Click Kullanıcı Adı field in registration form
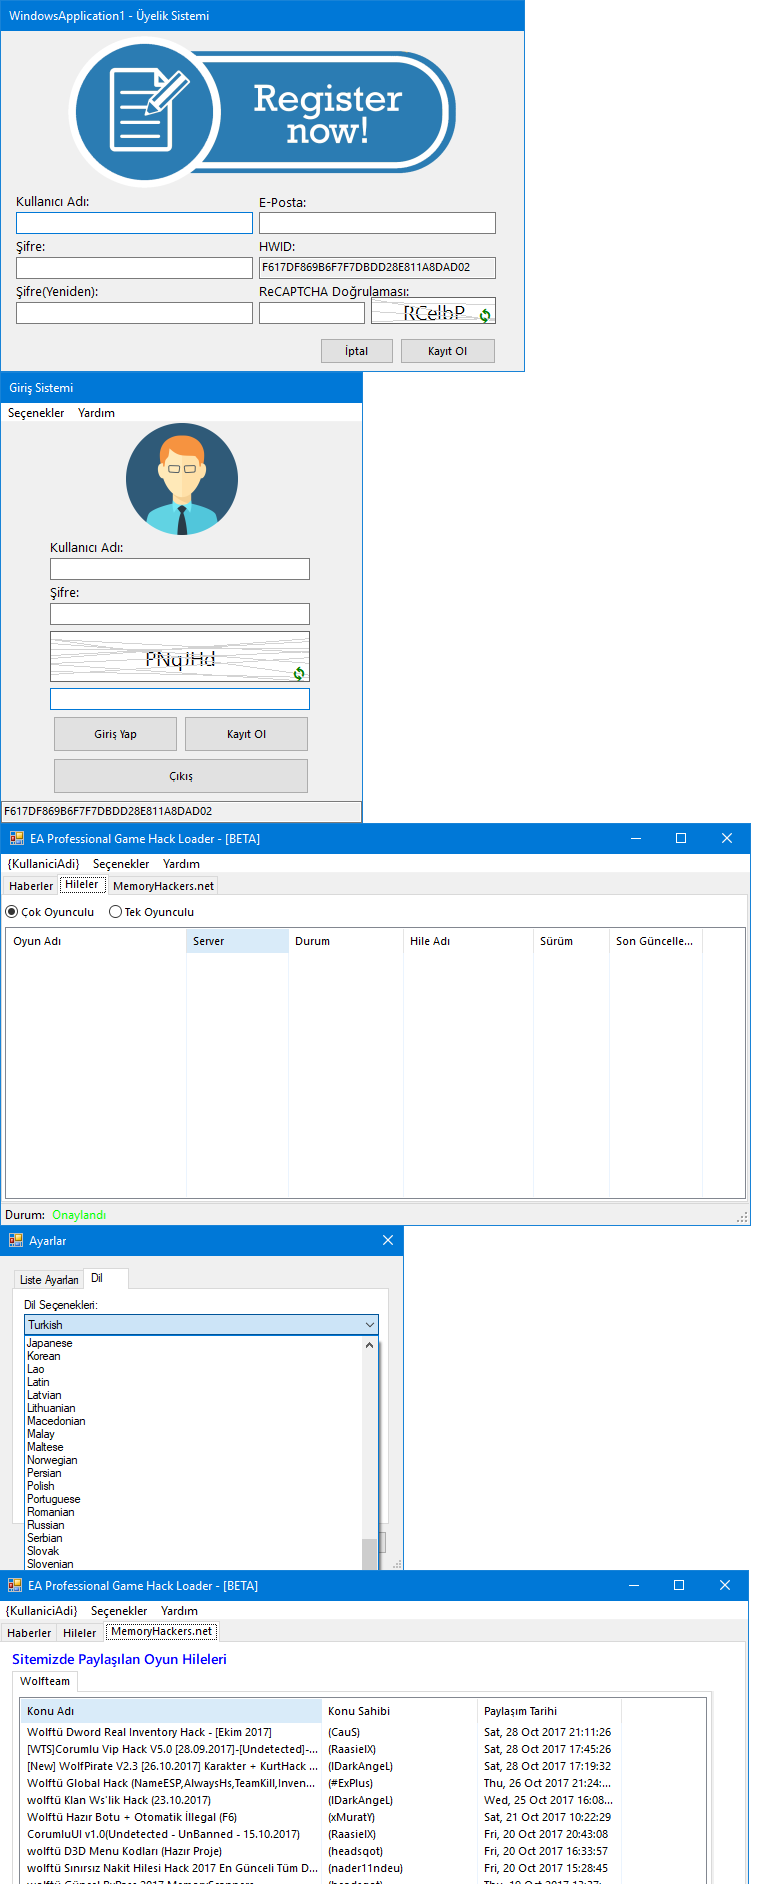Image resolution: width=768 pixels, height=1884 pixels. tap(134, 223)
